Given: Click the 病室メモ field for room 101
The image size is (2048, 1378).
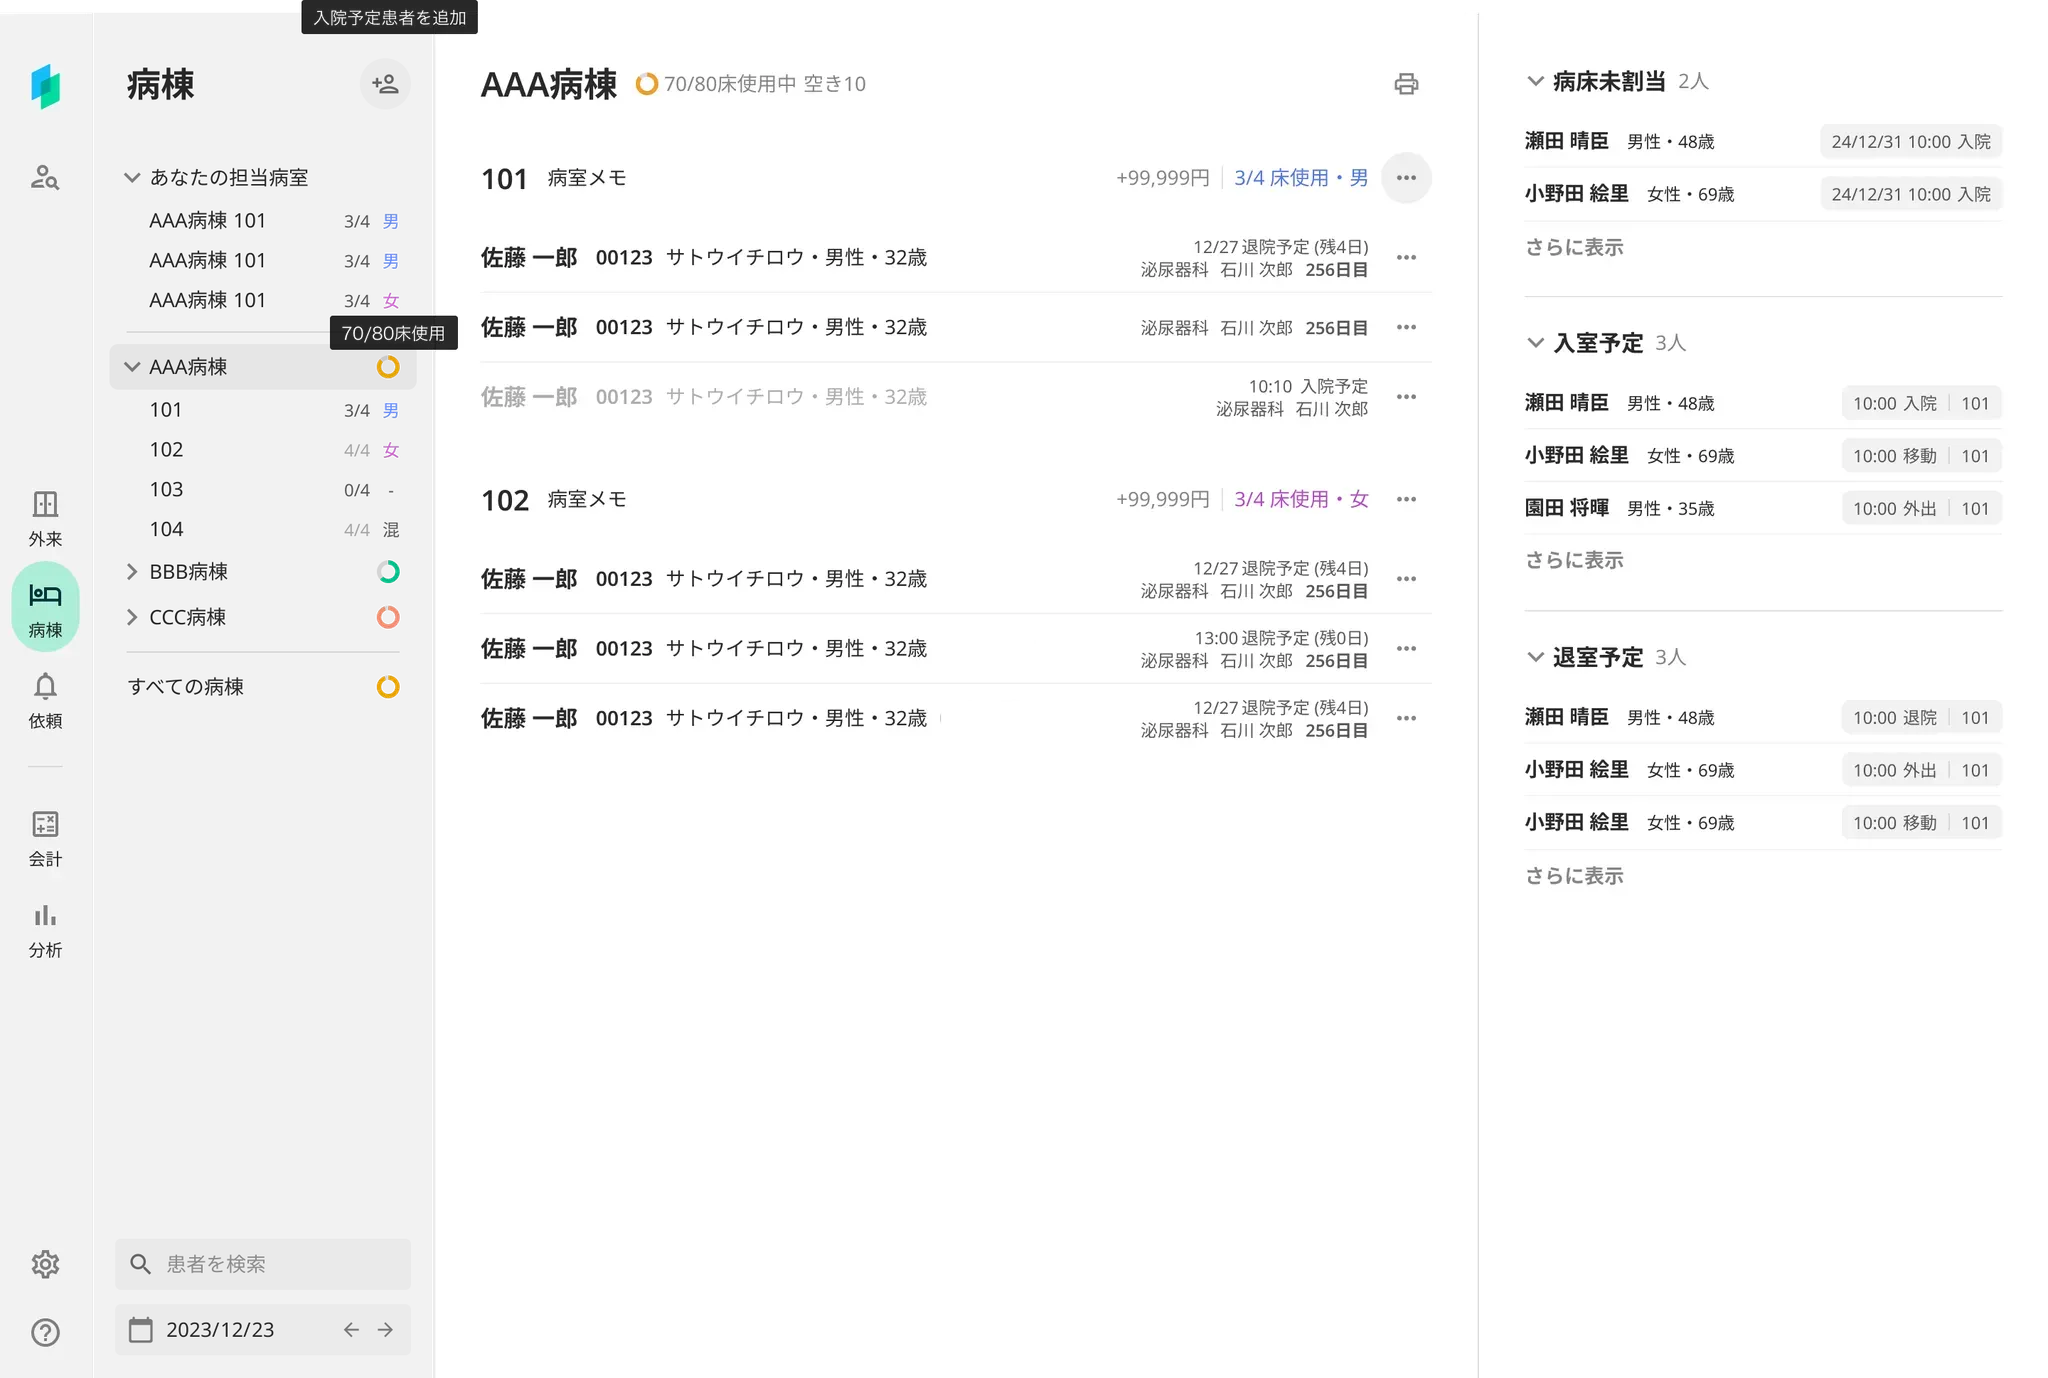Looking at the screenshot, I should pos(587,178).
